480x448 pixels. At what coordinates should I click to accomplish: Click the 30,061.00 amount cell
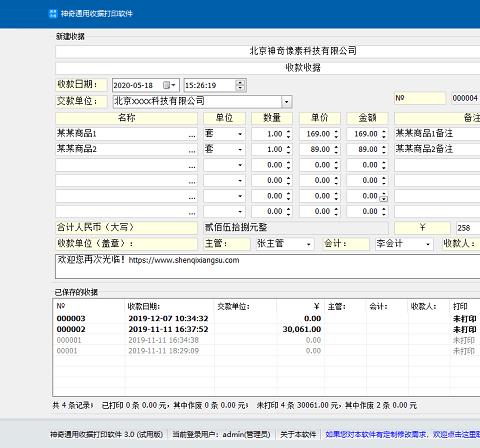[302, 329]
